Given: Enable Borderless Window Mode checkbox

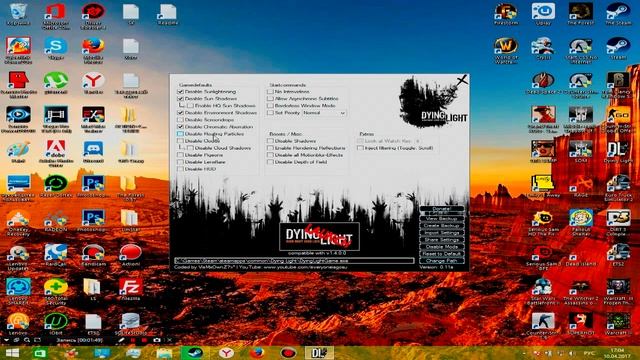Looking at the screenshot, I should 270,106.
